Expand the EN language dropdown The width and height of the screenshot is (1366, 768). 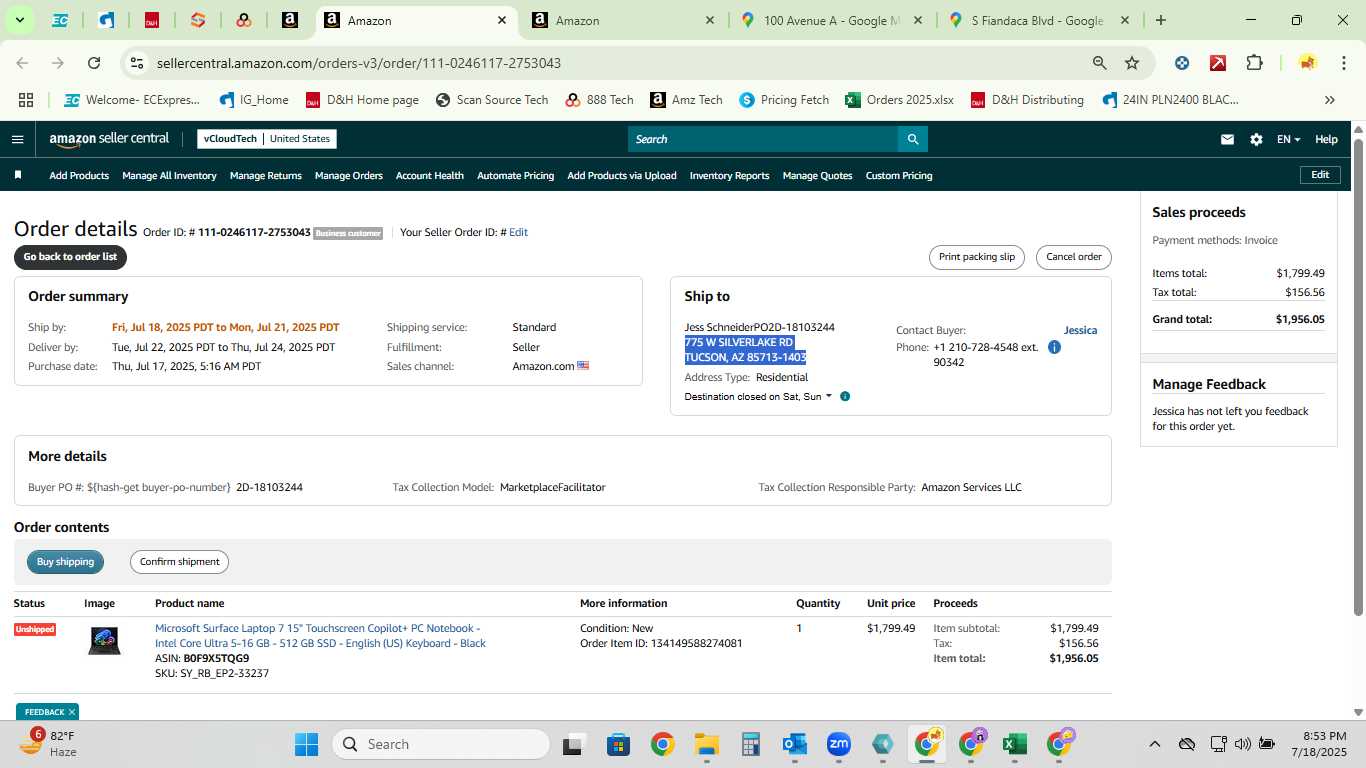tap(1288, 139)
